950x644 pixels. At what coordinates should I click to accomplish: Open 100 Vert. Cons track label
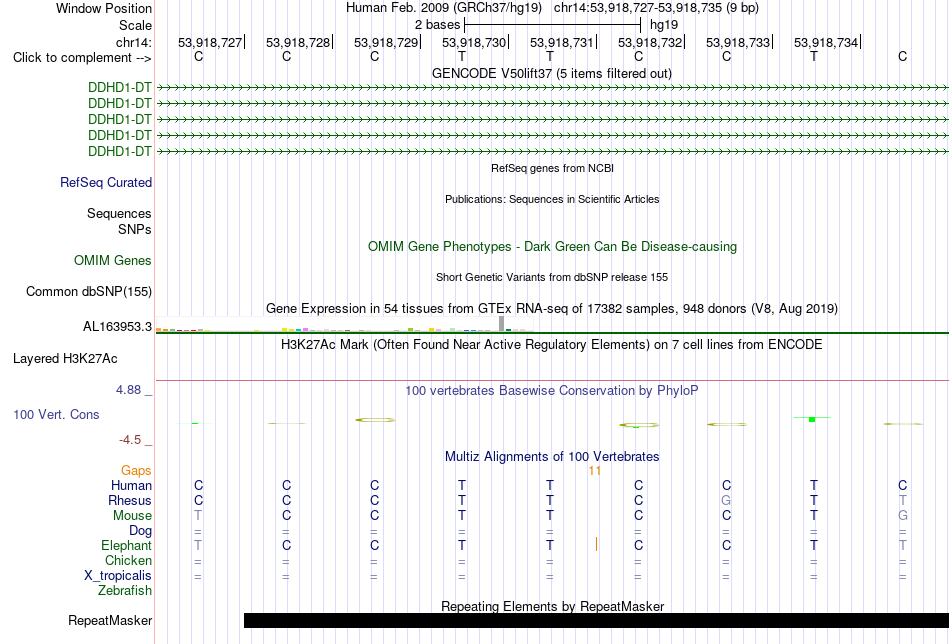point(56,414)
